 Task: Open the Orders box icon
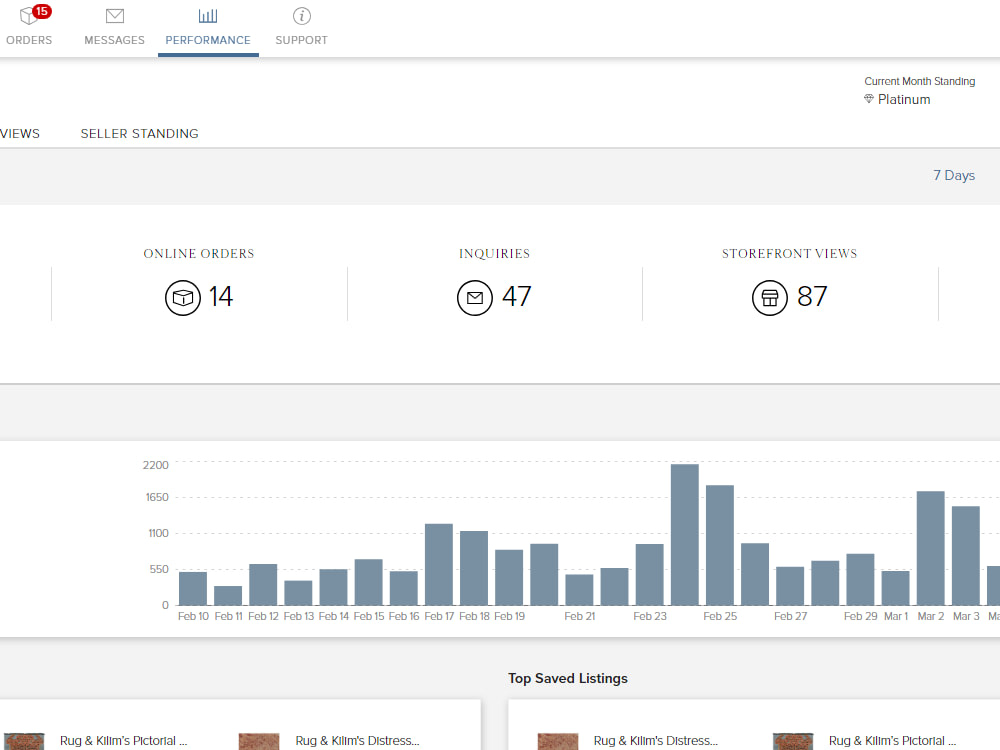coord(29,16)
